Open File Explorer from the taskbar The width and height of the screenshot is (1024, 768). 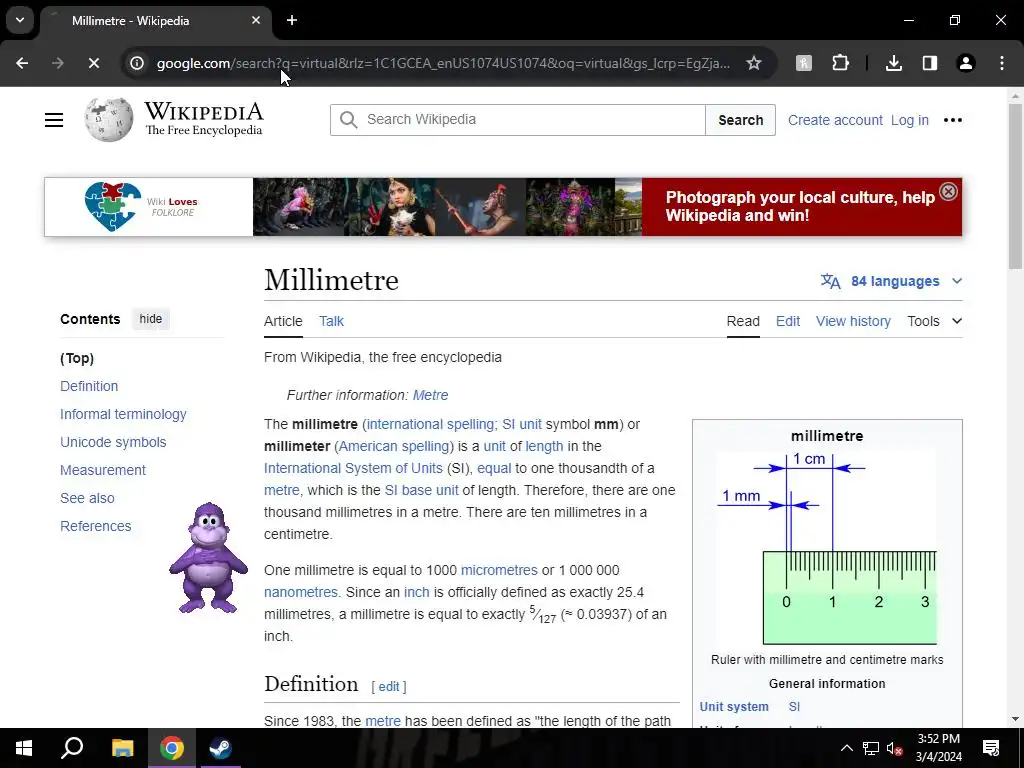122,748
